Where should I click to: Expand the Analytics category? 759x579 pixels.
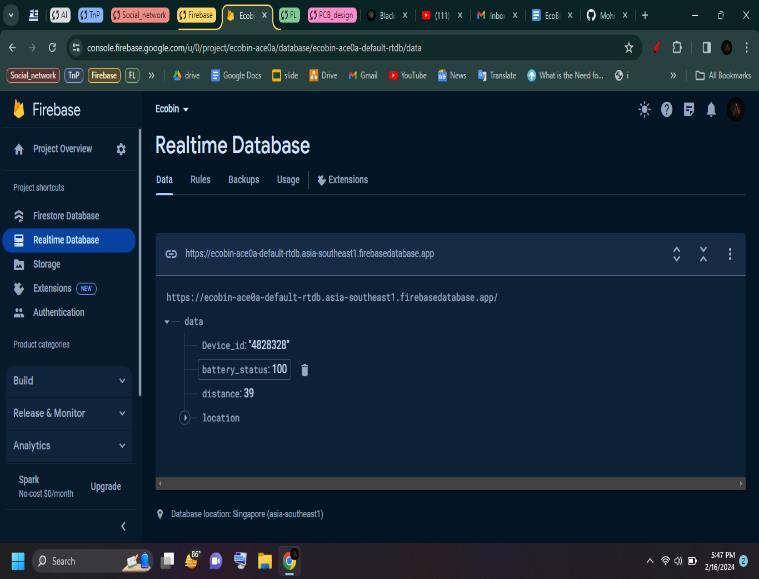(x=69, y=445)
